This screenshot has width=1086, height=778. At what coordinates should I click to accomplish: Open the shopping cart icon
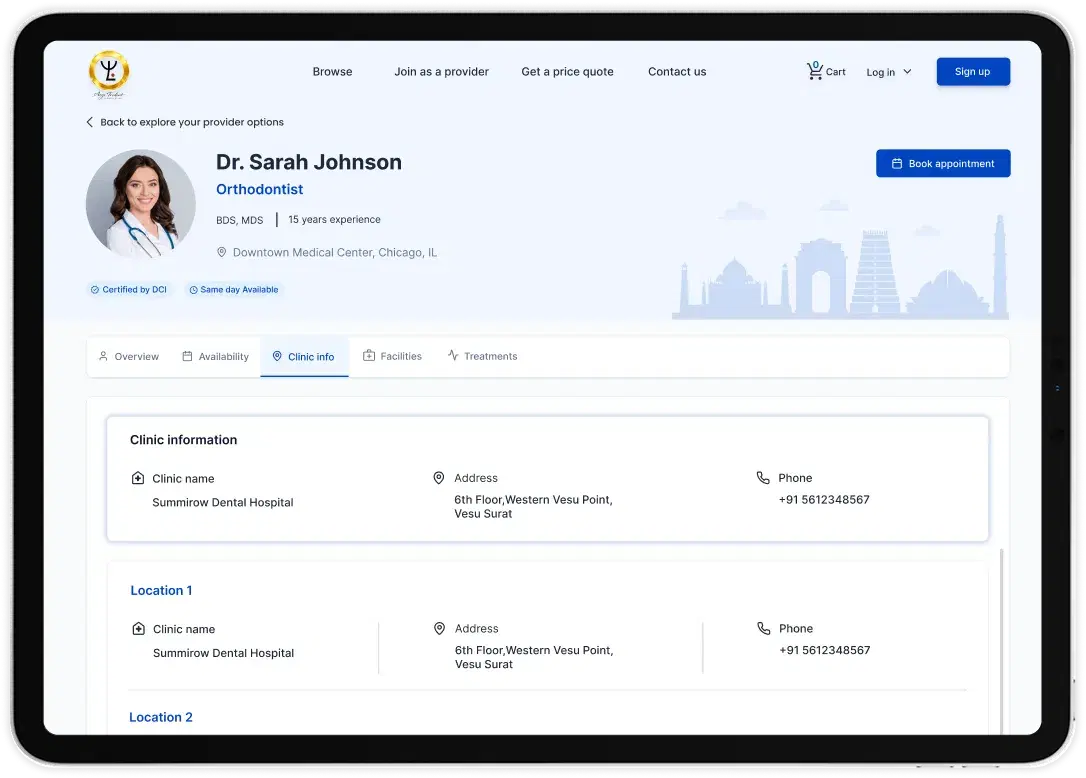[x=815, y=71]
